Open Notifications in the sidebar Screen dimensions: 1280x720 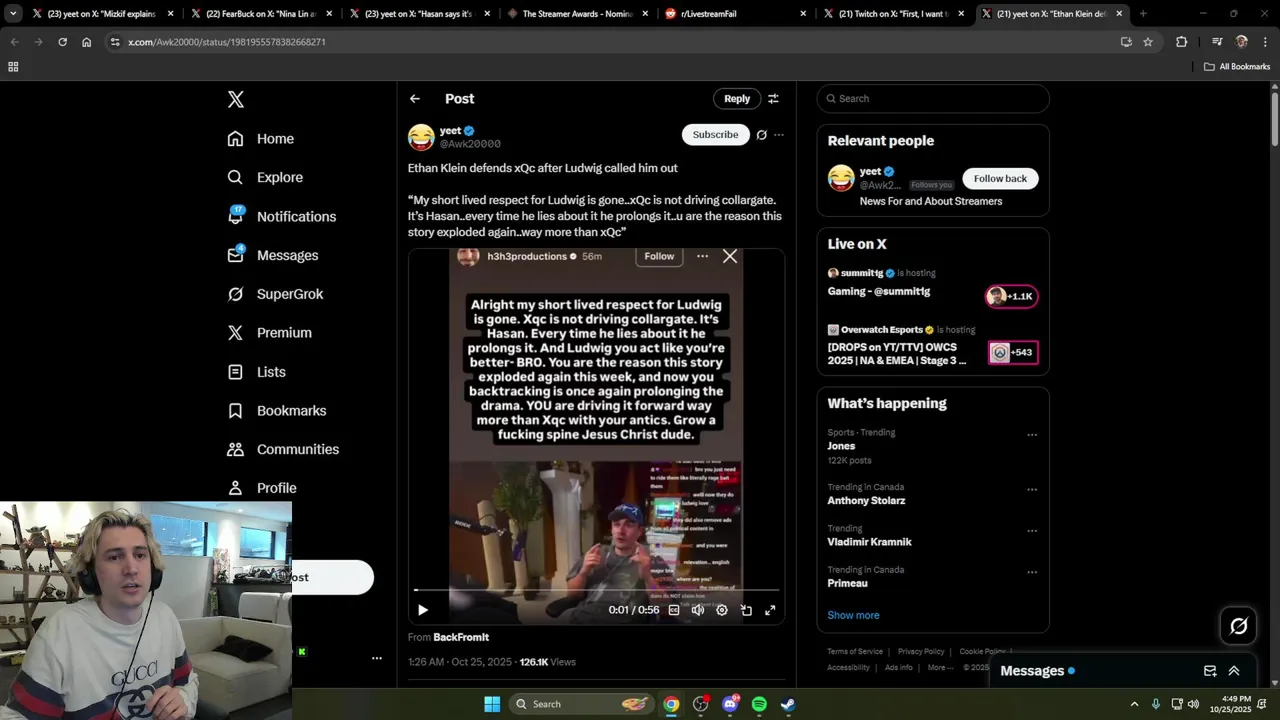282,216
